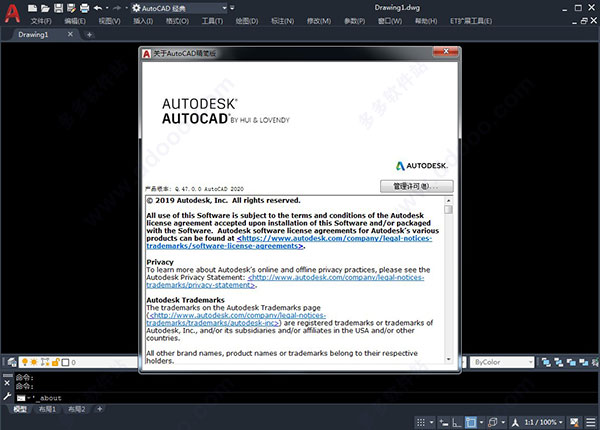Click the Save As icon with pencil
This screenshot has width=600, height=430.
(71, 8)
